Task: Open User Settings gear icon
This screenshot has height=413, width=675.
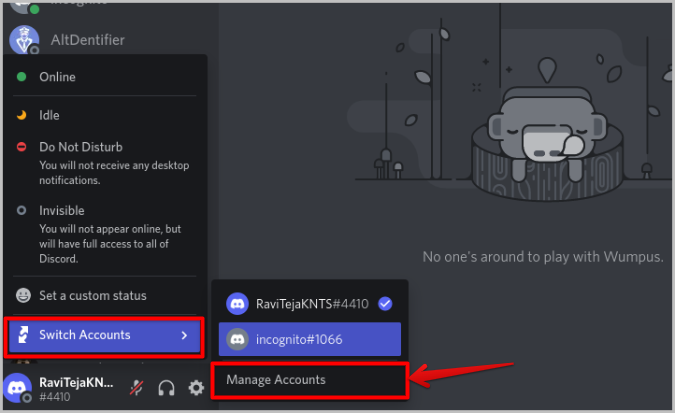Action: [x=196, y=388]
